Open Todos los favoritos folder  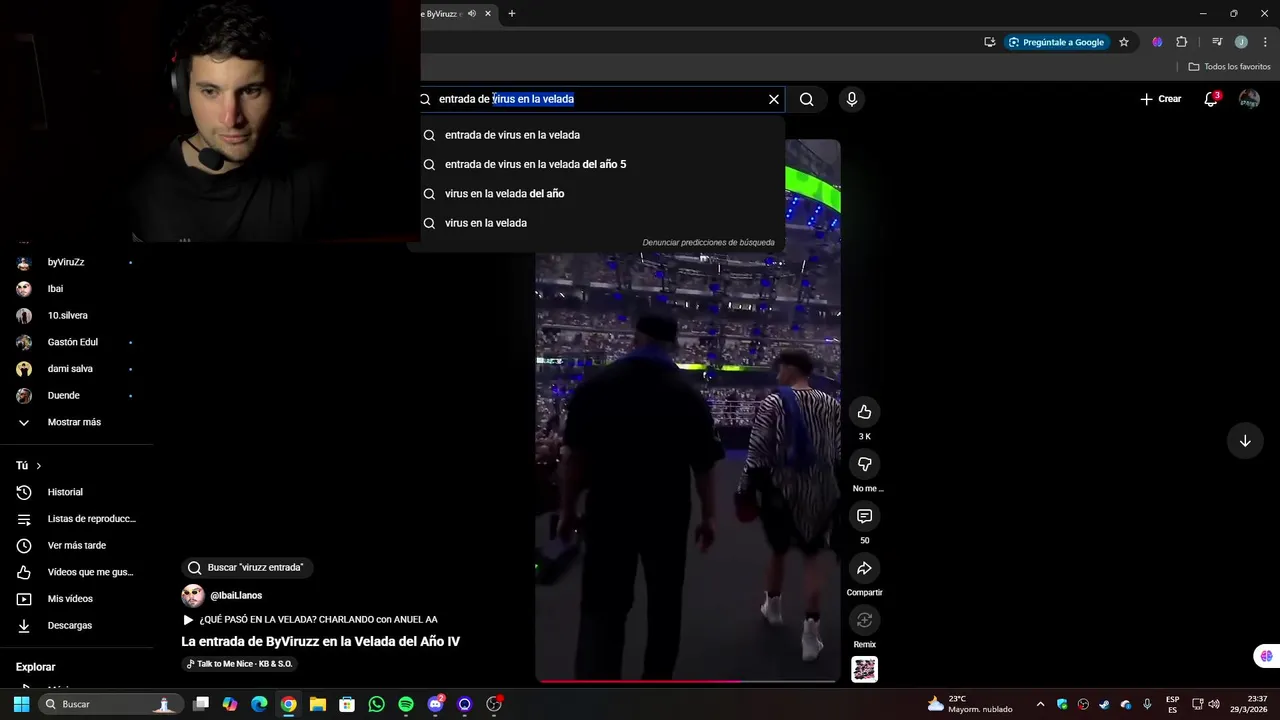[1229, 67]
